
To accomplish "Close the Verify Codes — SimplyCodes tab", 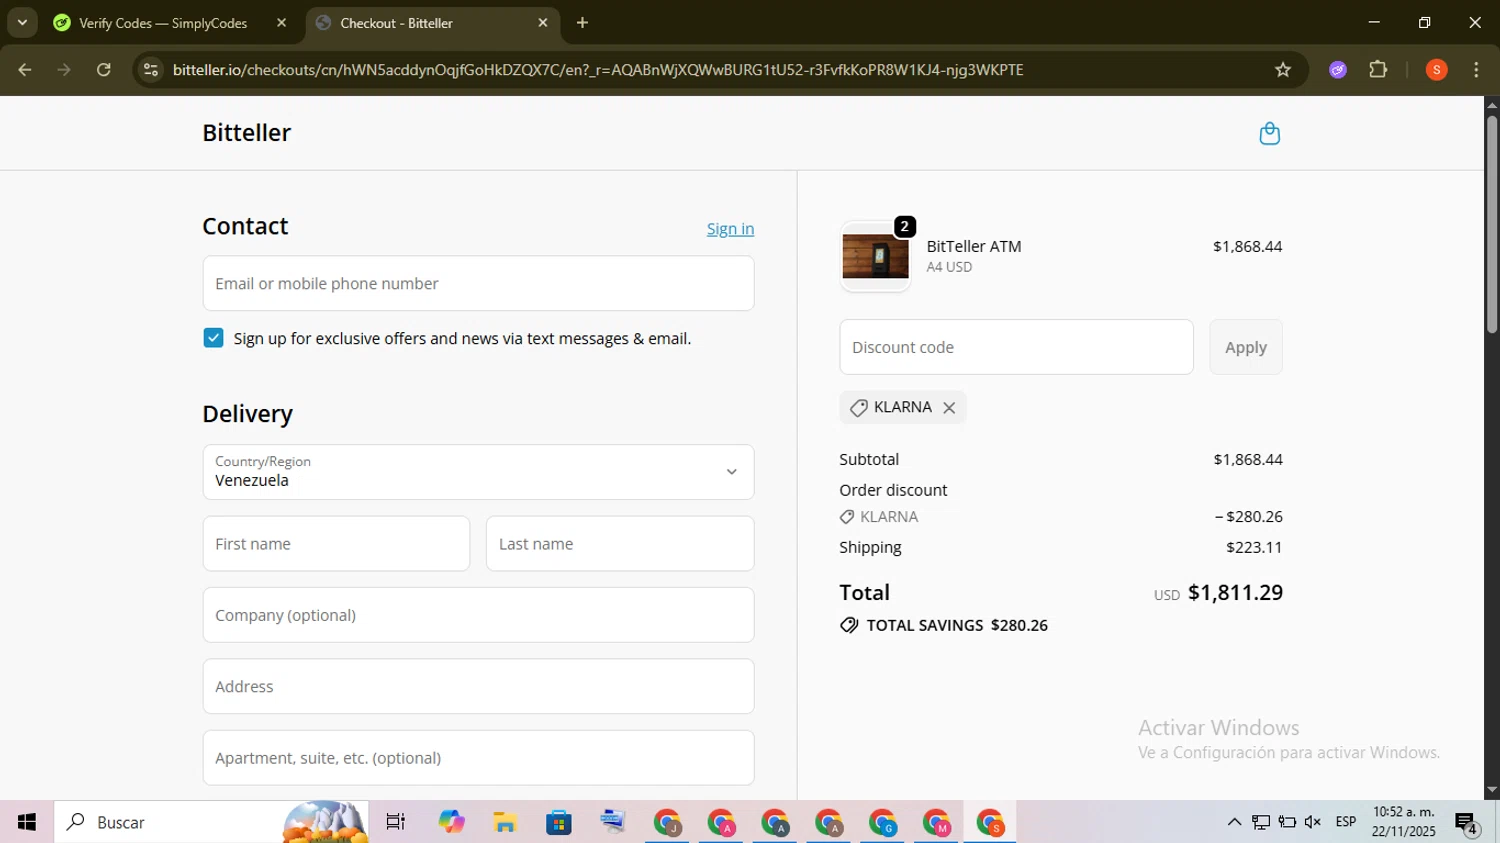I will (282, 23).
